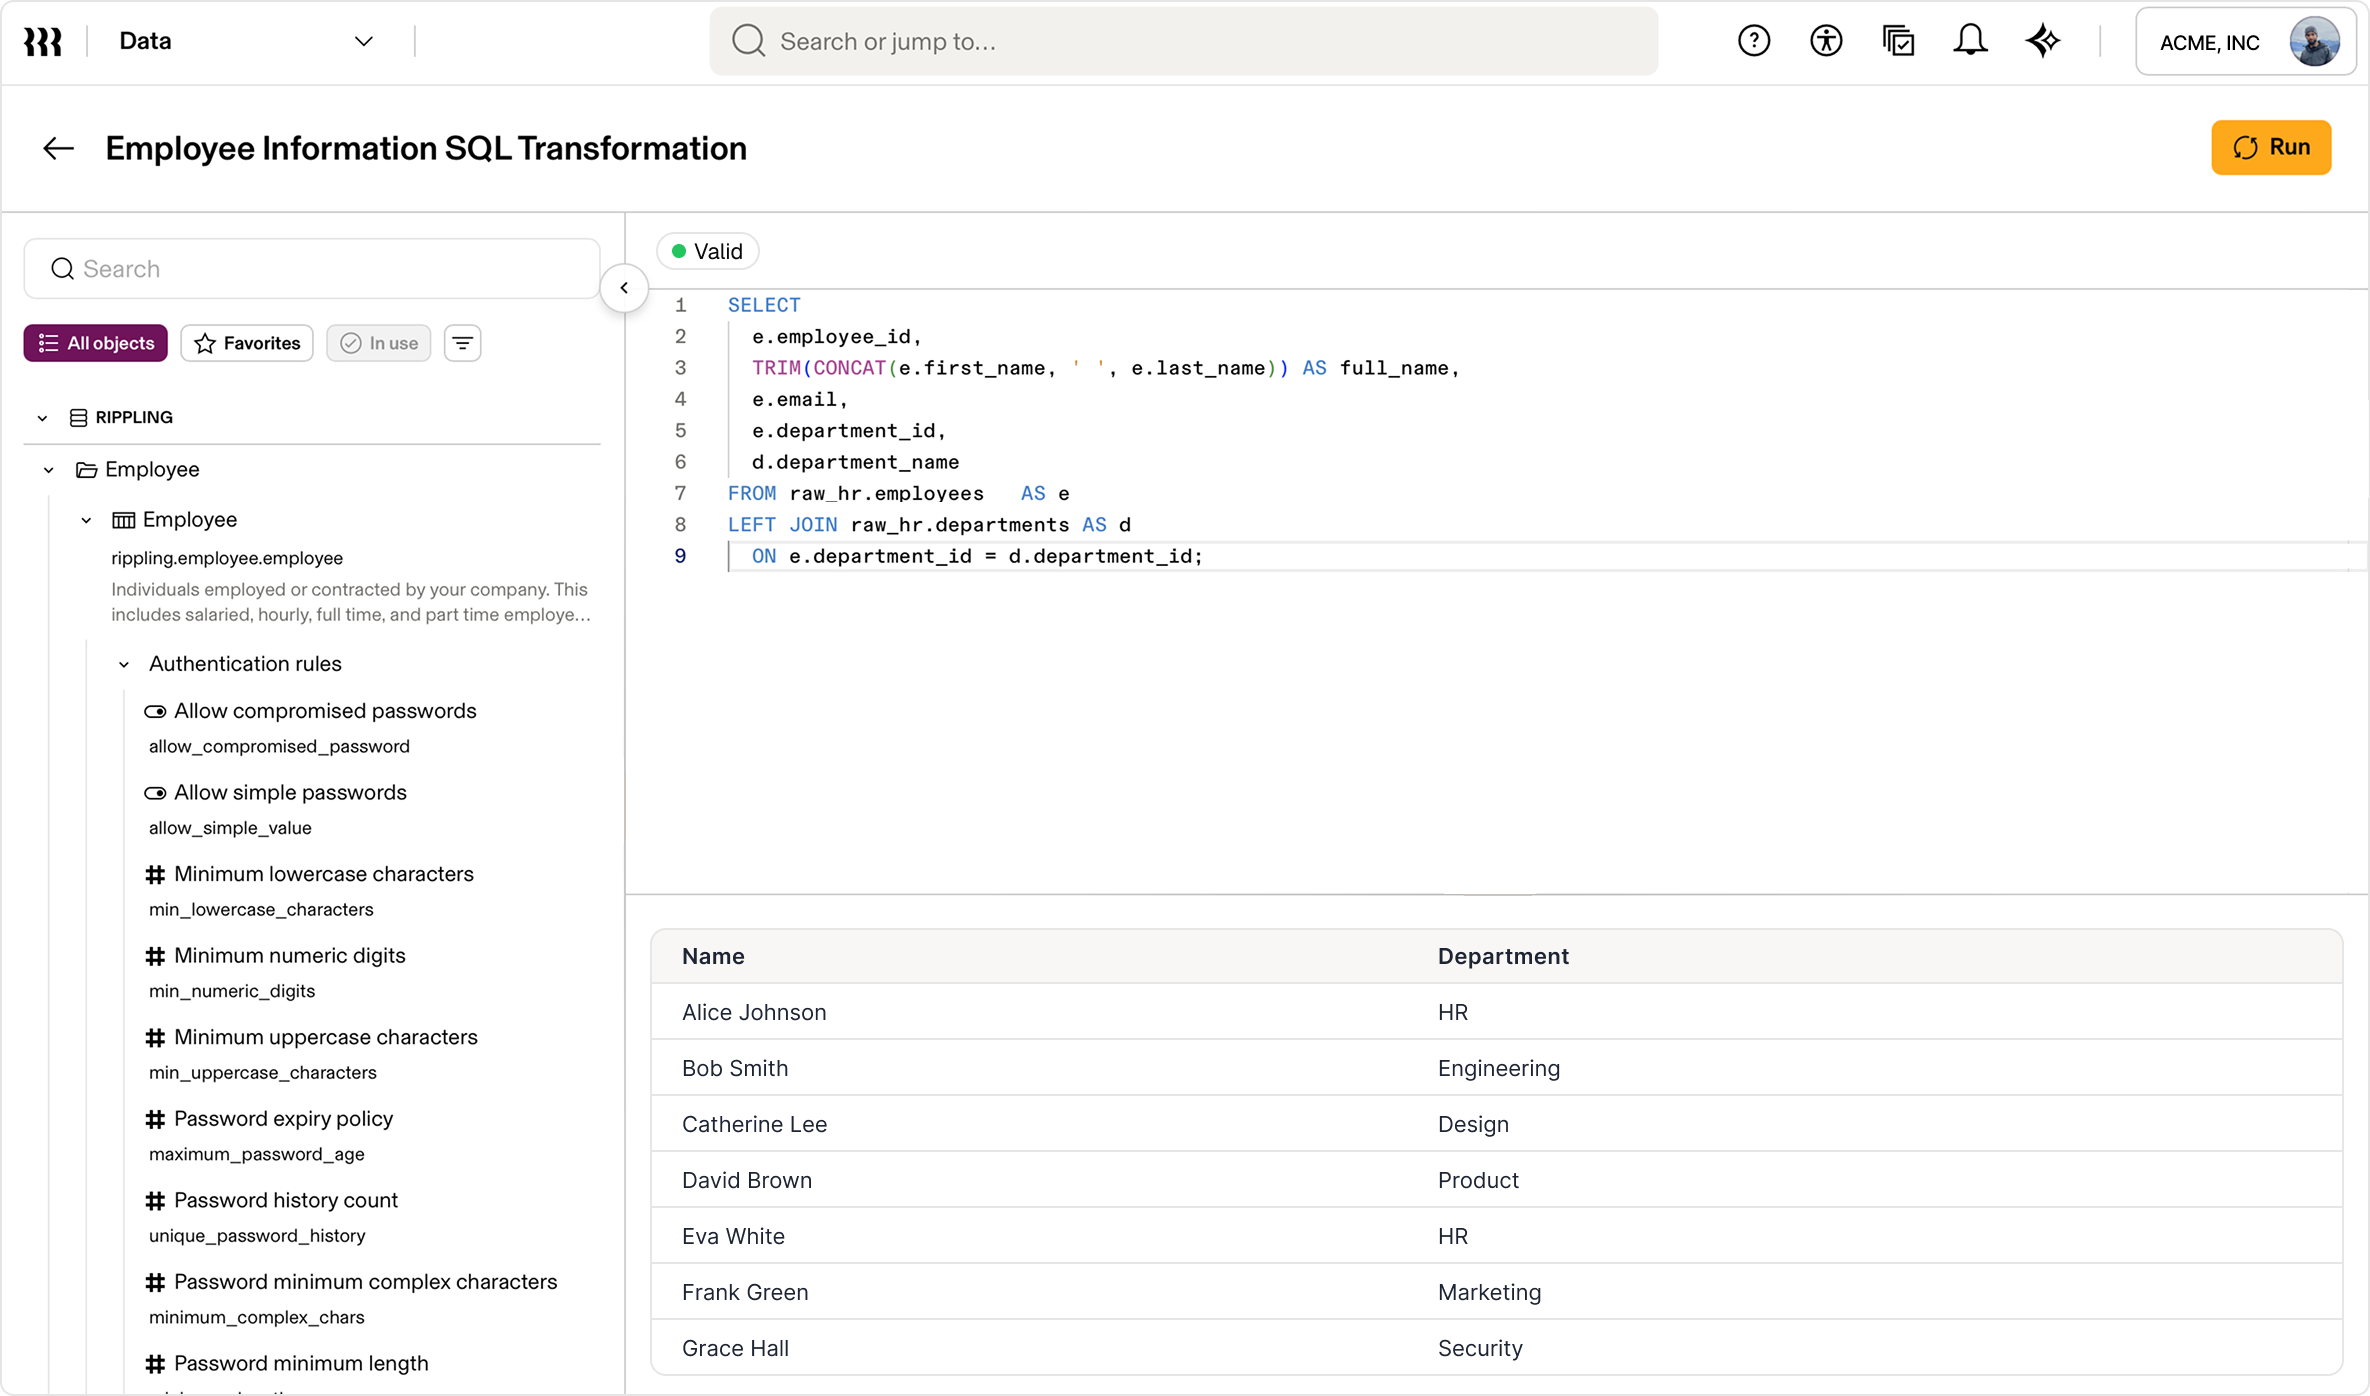Open the tasks checklist icon
Viewport: 2370px width, 1396px height.
click(x=1898, y=42)
